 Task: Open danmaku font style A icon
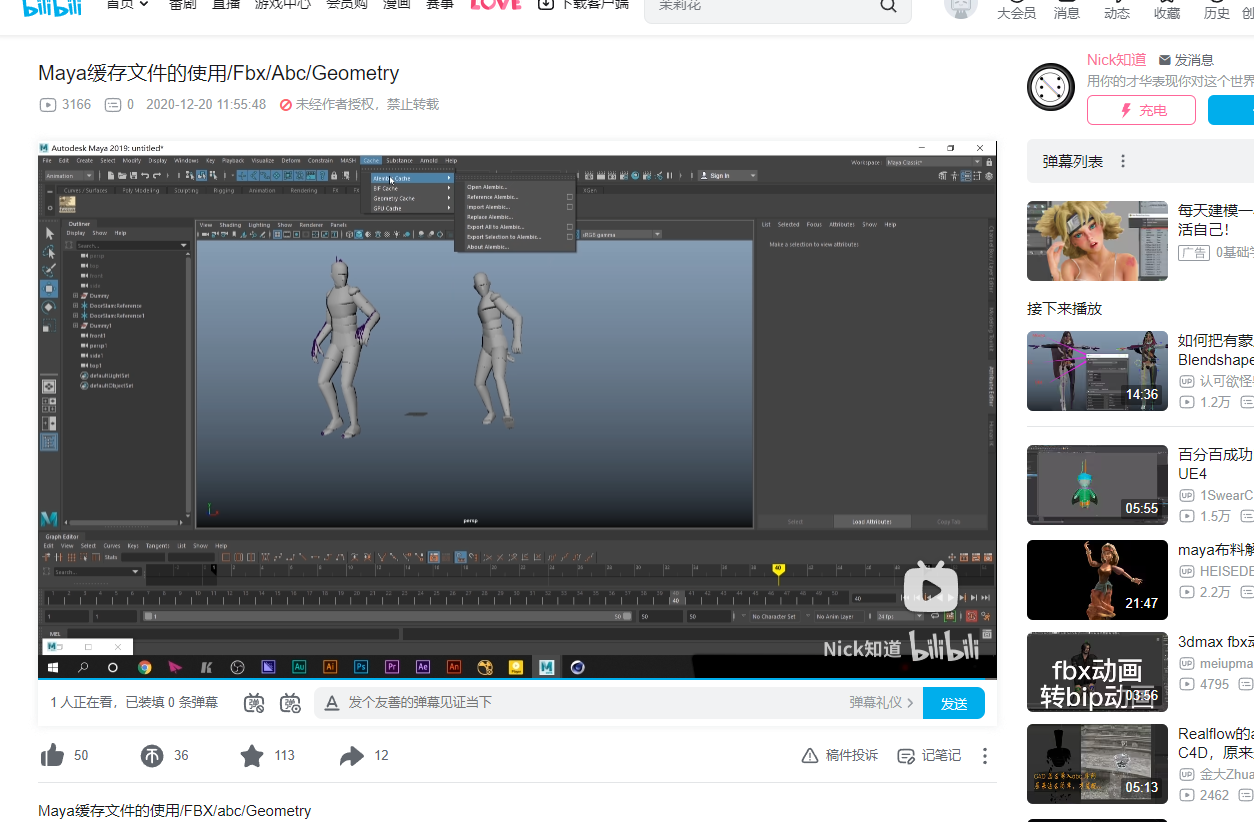333,703
